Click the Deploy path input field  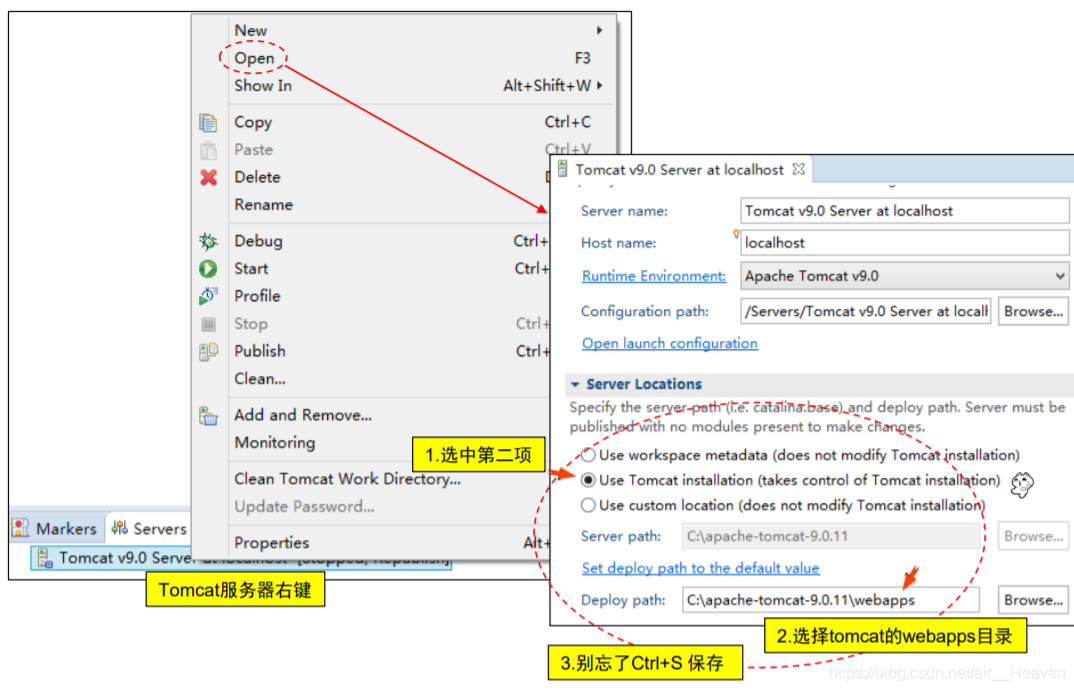(x=830, y=600)
